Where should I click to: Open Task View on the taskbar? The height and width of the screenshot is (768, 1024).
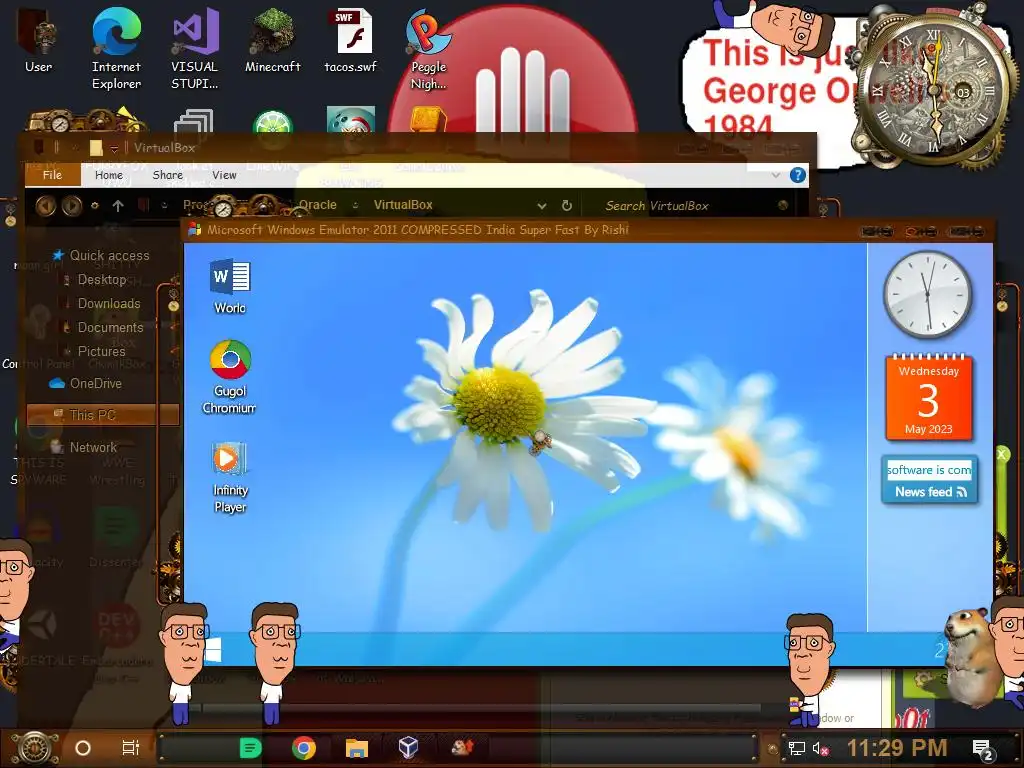click(131, 748)
